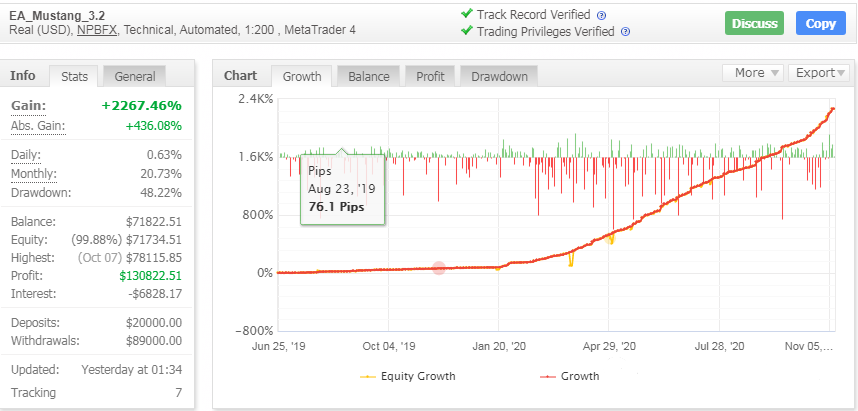858x411 pixels.
Task: Click the Trading Privileges Verified checkmark icon
Action: point(466,30)
